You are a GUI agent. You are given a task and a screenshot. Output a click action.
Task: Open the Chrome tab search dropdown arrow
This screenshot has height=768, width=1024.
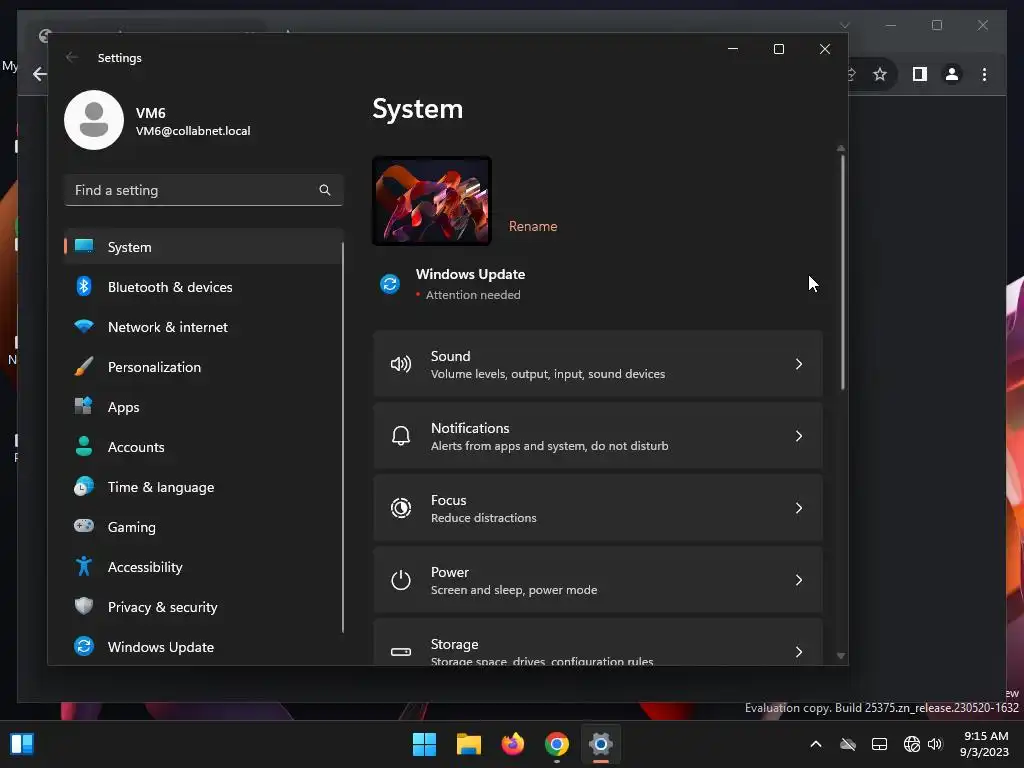tap(844, 25)
